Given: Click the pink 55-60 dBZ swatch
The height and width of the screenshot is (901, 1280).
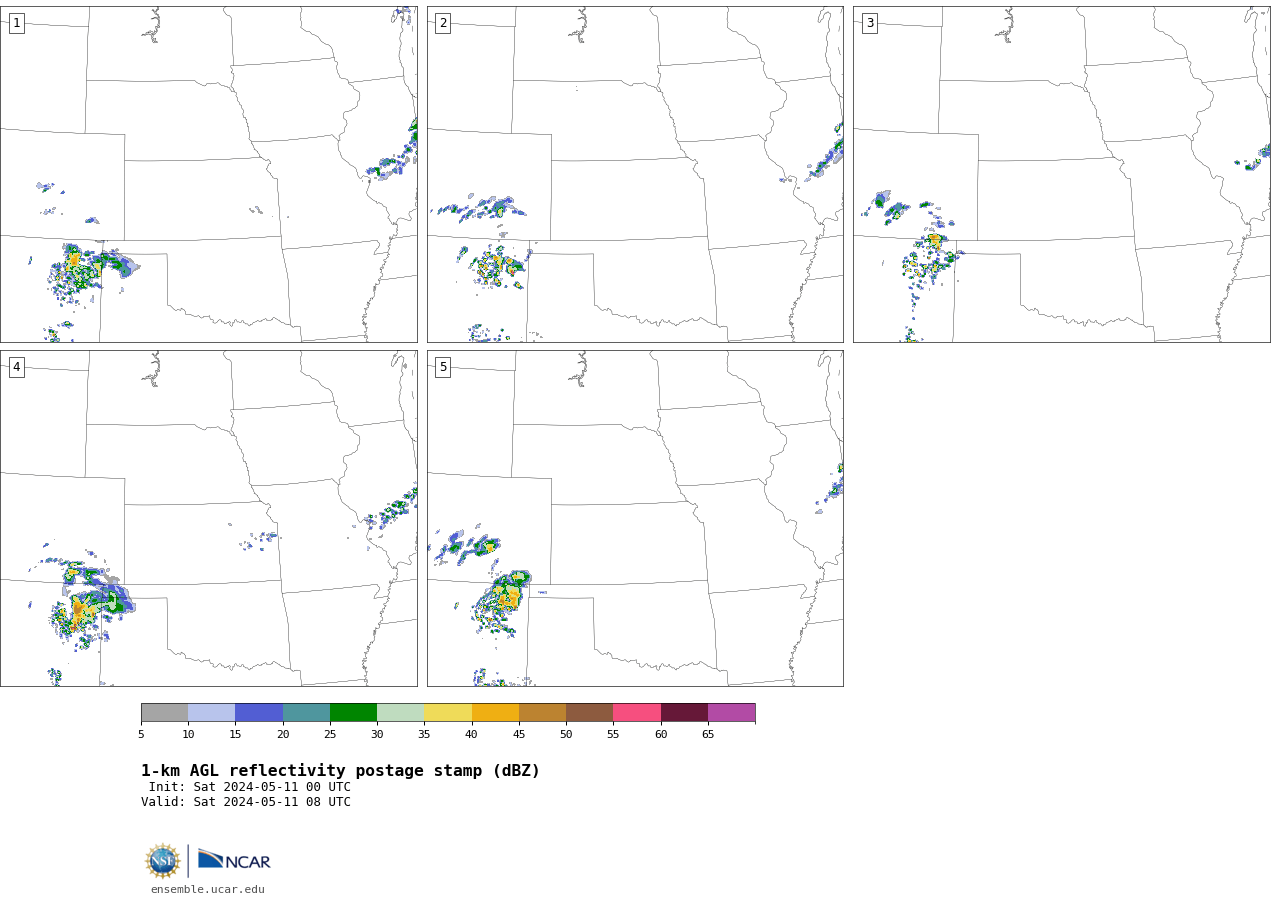Looking at the screenshot, I should click(637, 712).
